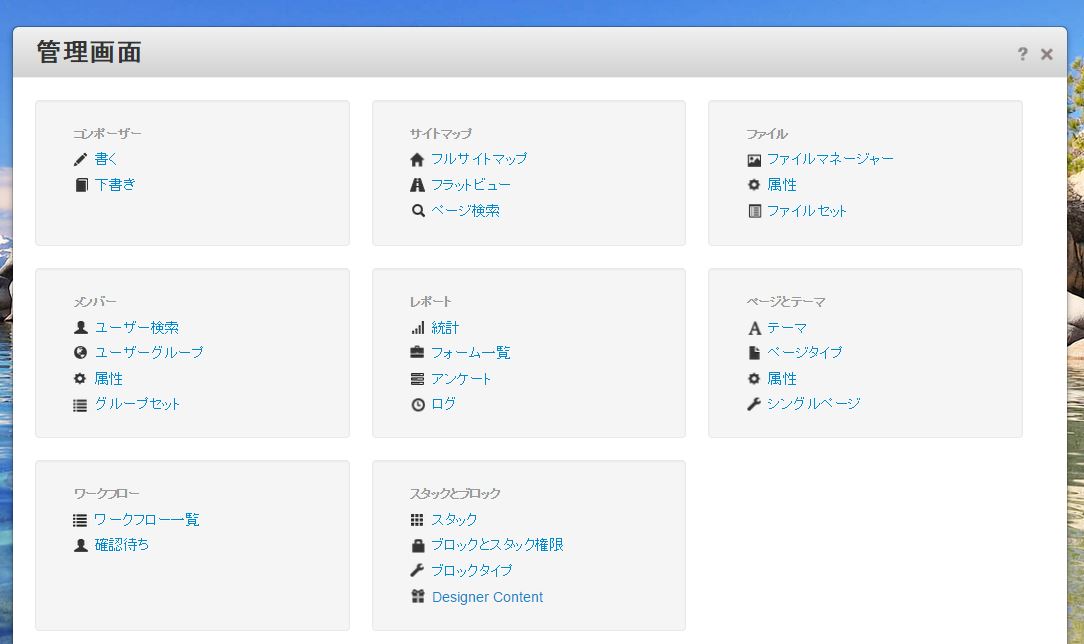Open the シングルページ link
Viewport: 1084px width, 644px height.
[x=814, y=404]
